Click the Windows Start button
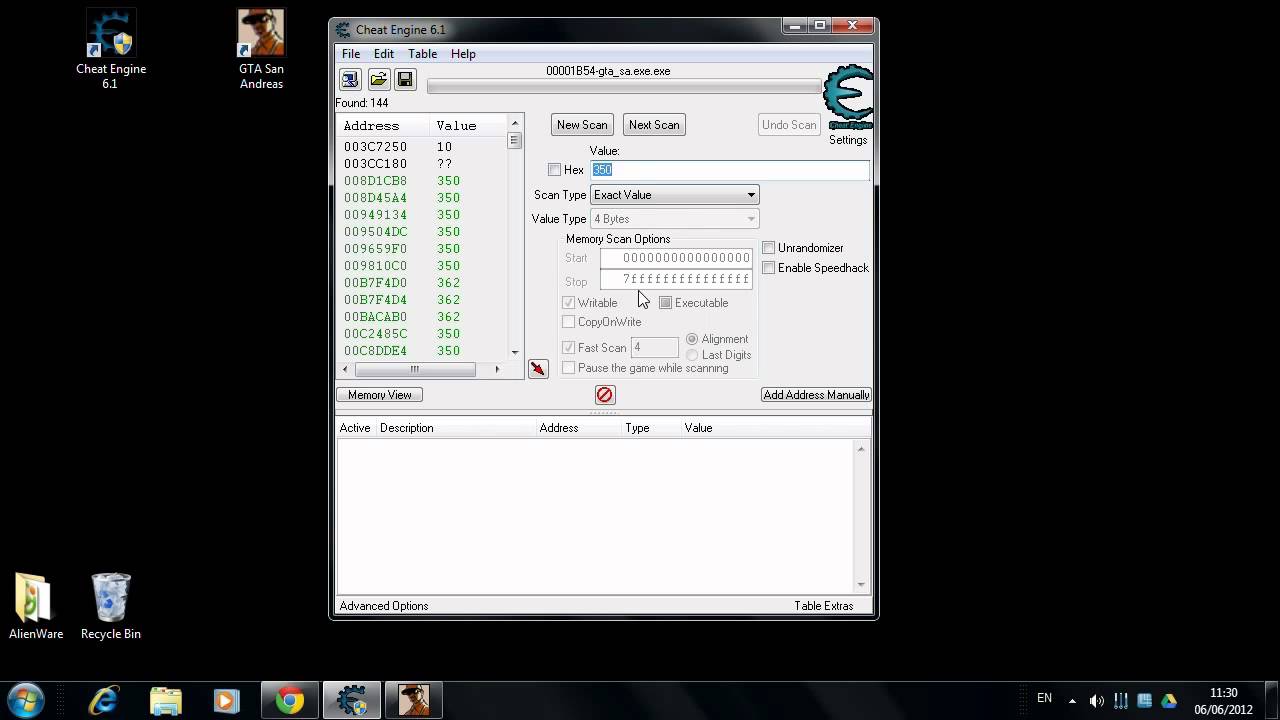 25,700
